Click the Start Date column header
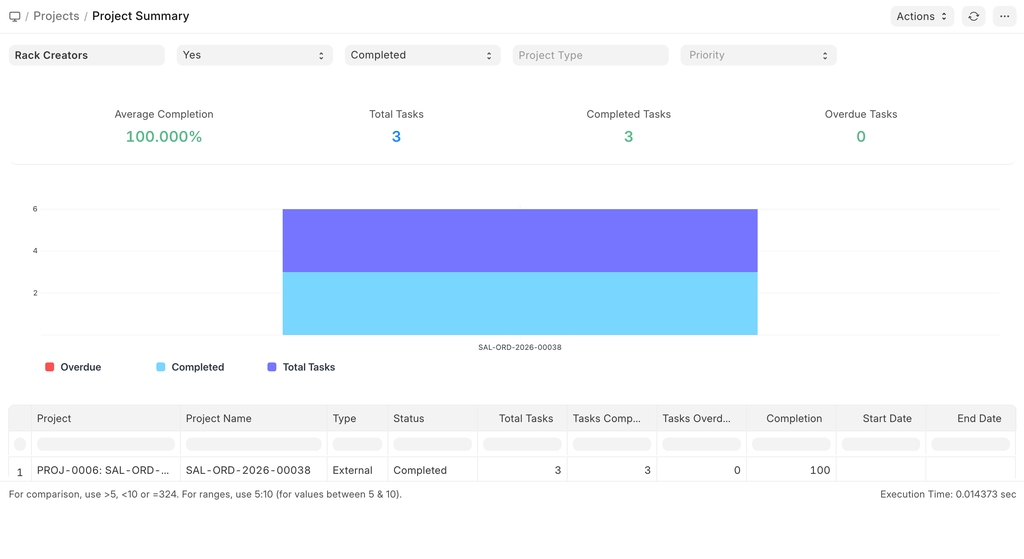The width and height of the screenshot is (1024, 559). point(887,418)
